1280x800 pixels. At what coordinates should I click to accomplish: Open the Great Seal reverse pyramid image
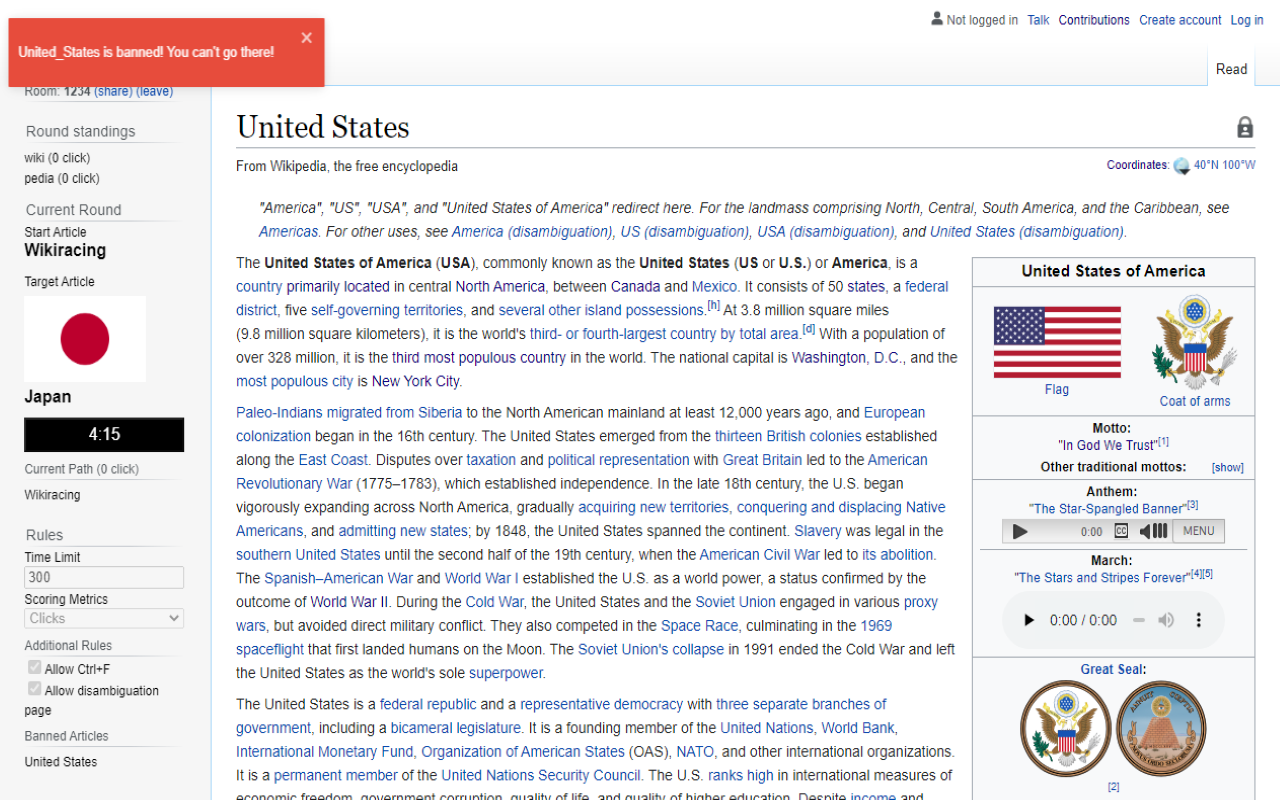[x=1161, y=727]
